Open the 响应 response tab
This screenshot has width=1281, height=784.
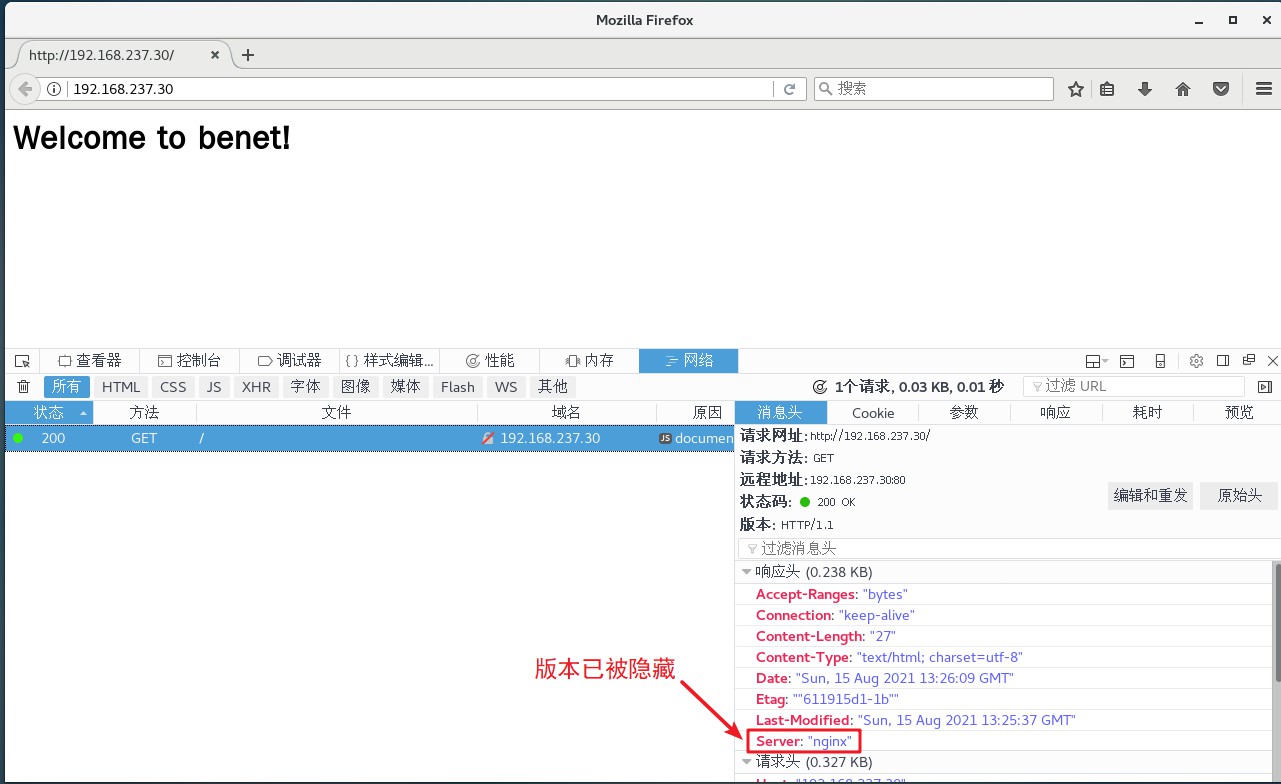click(x=1055, y=412)
